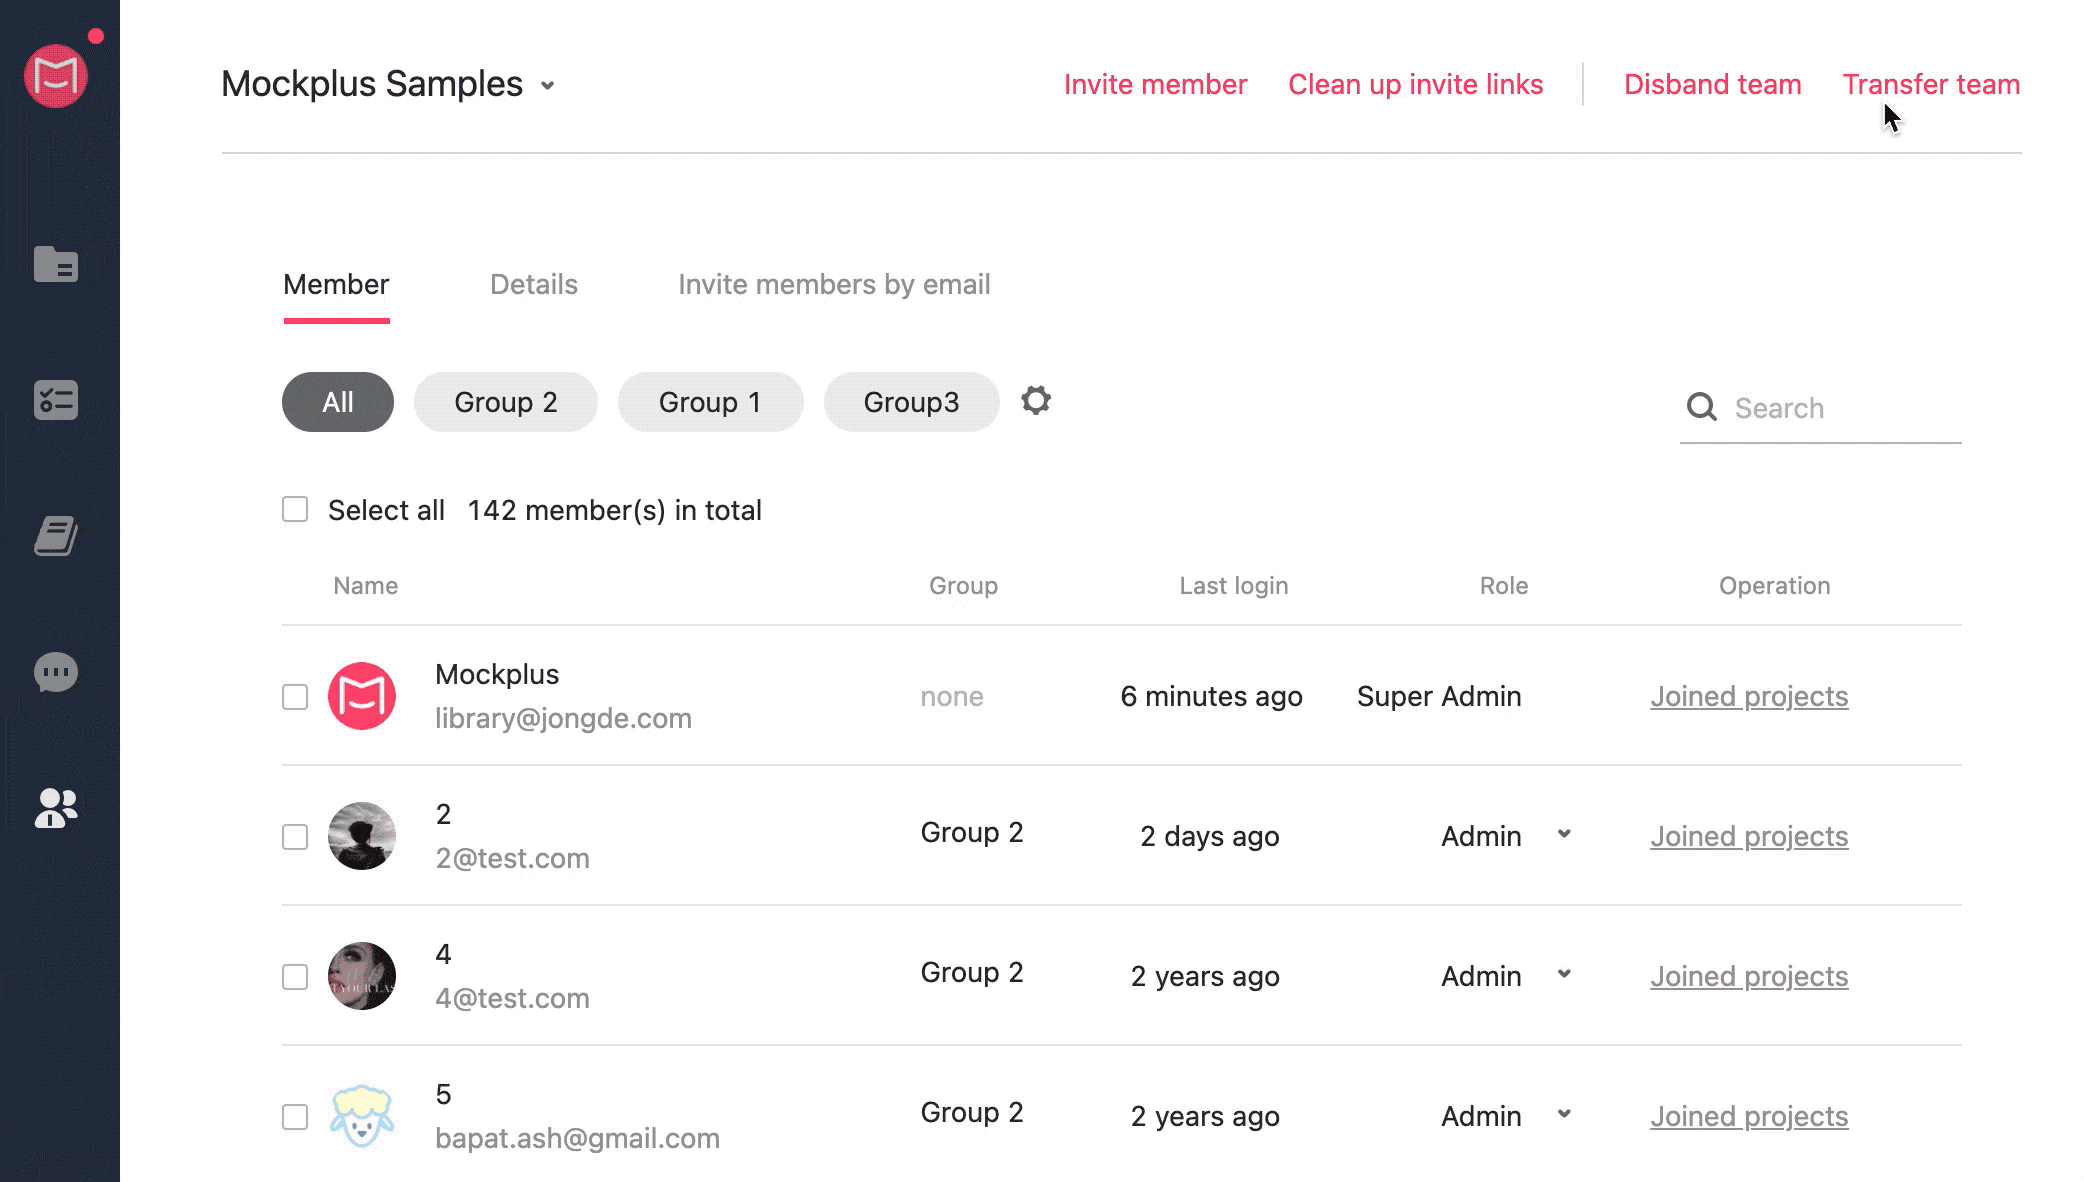The height and width of the screenshot is (1182, 2084).
Task: Open Admin role dropdown for bapat.ash@gmail.com
Action: pyautogui.click(x=1564, y=1114)
